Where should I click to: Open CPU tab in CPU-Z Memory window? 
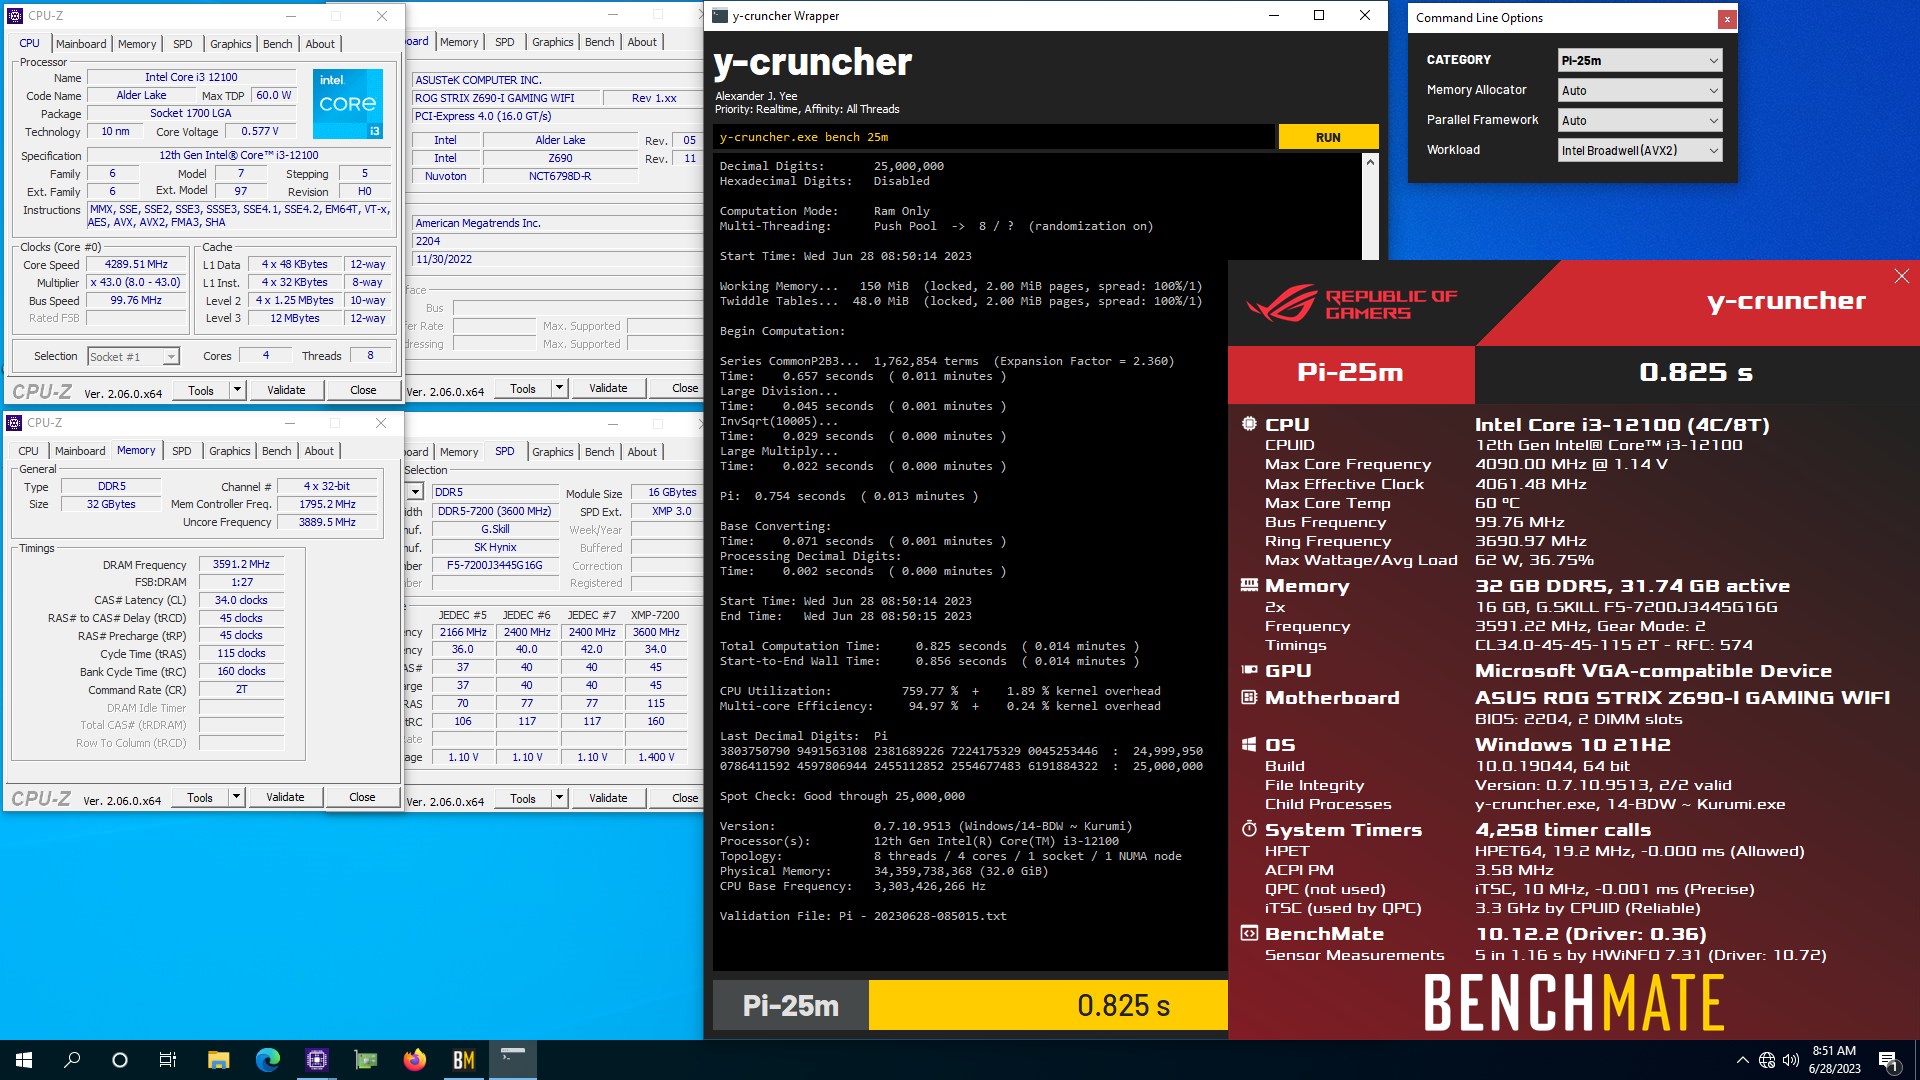pyautogui.click(x=29, y=451)
